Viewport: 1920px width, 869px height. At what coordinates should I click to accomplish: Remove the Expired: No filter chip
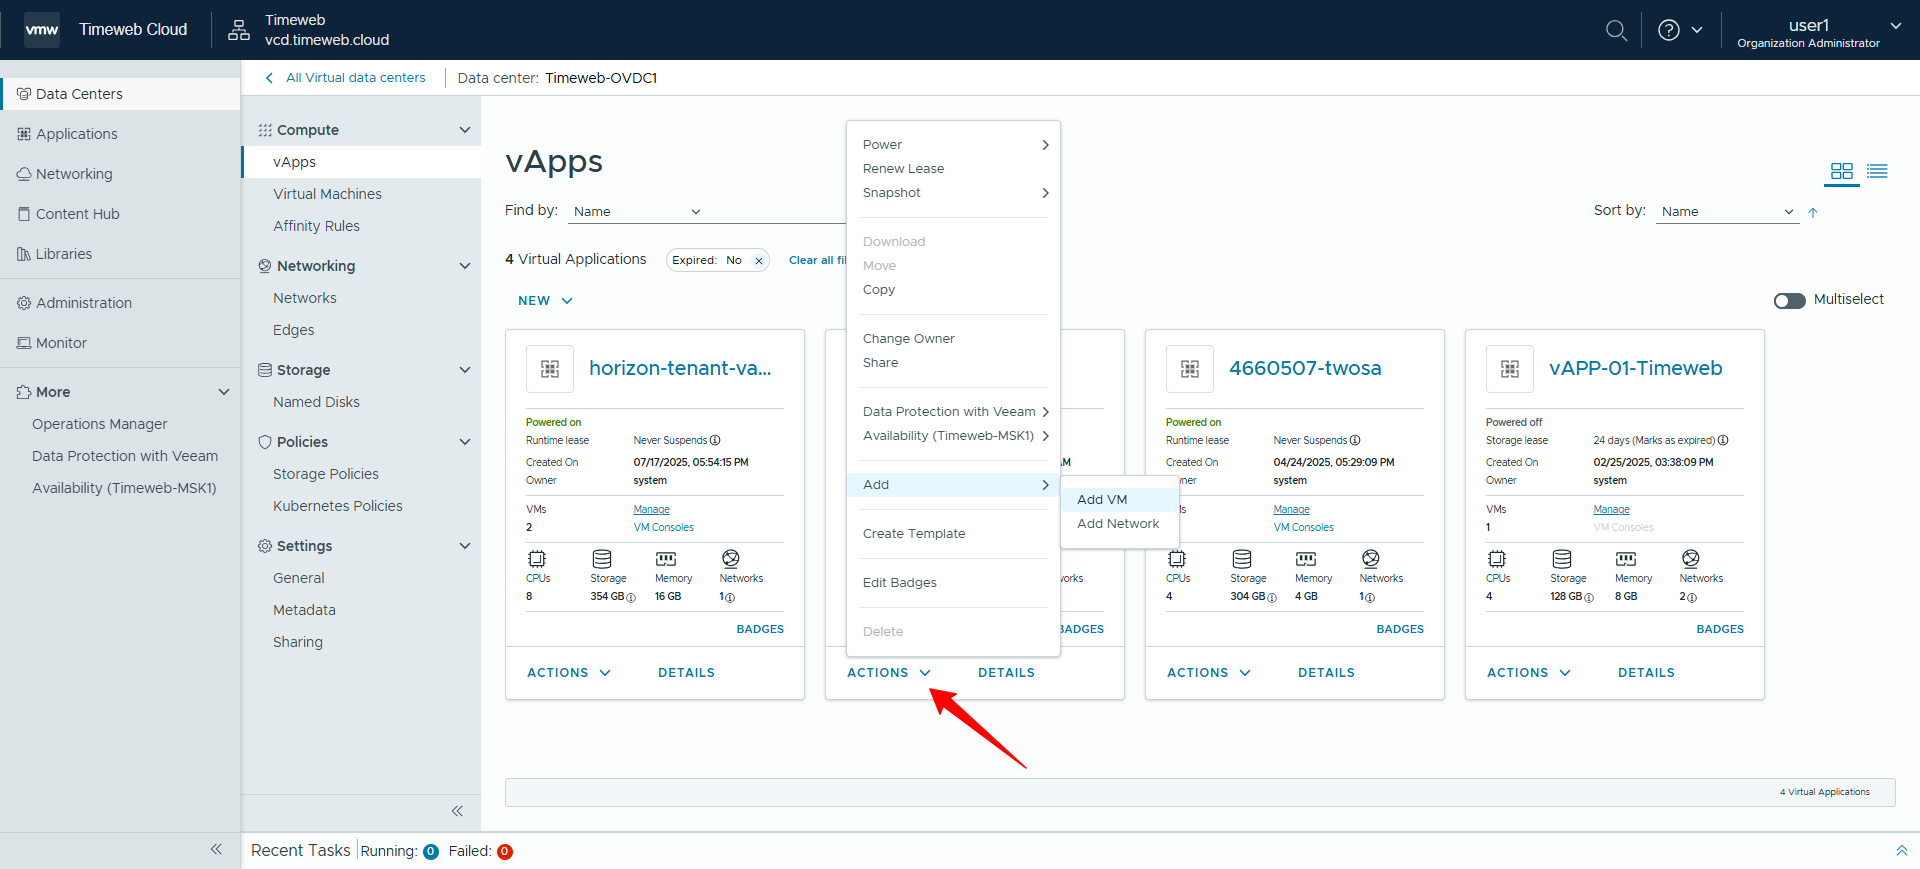point(759,261)
